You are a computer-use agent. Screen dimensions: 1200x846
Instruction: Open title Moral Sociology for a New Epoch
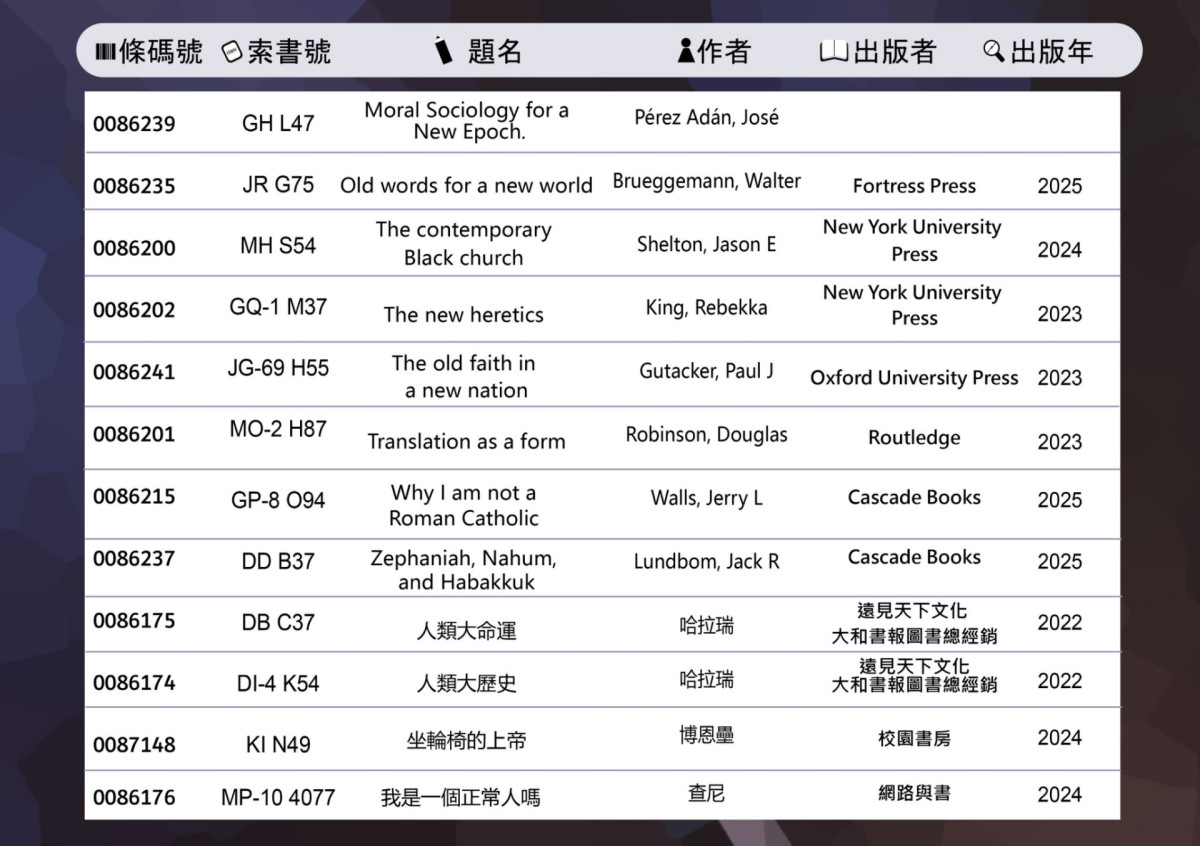(x=466, y=121)
